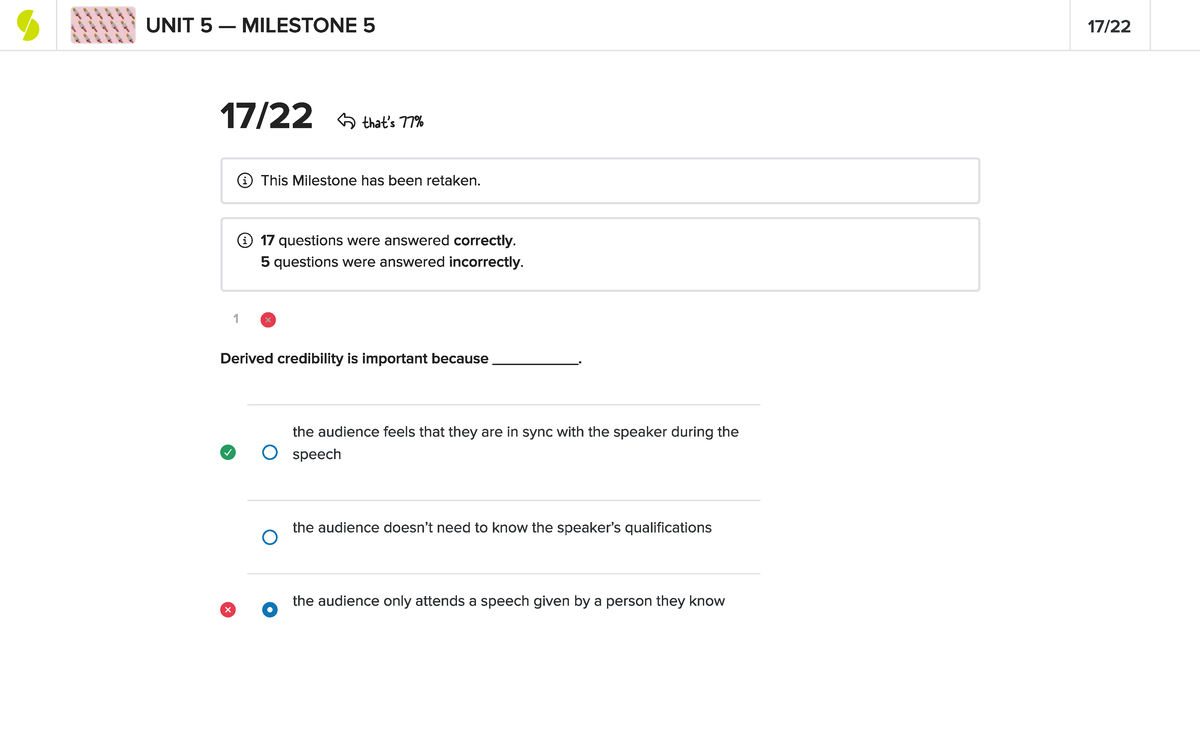The height and width of the screenshot is (729, 1200).
Task: Click the handwritten "that's 77%" note
Action: coord(393,123)
